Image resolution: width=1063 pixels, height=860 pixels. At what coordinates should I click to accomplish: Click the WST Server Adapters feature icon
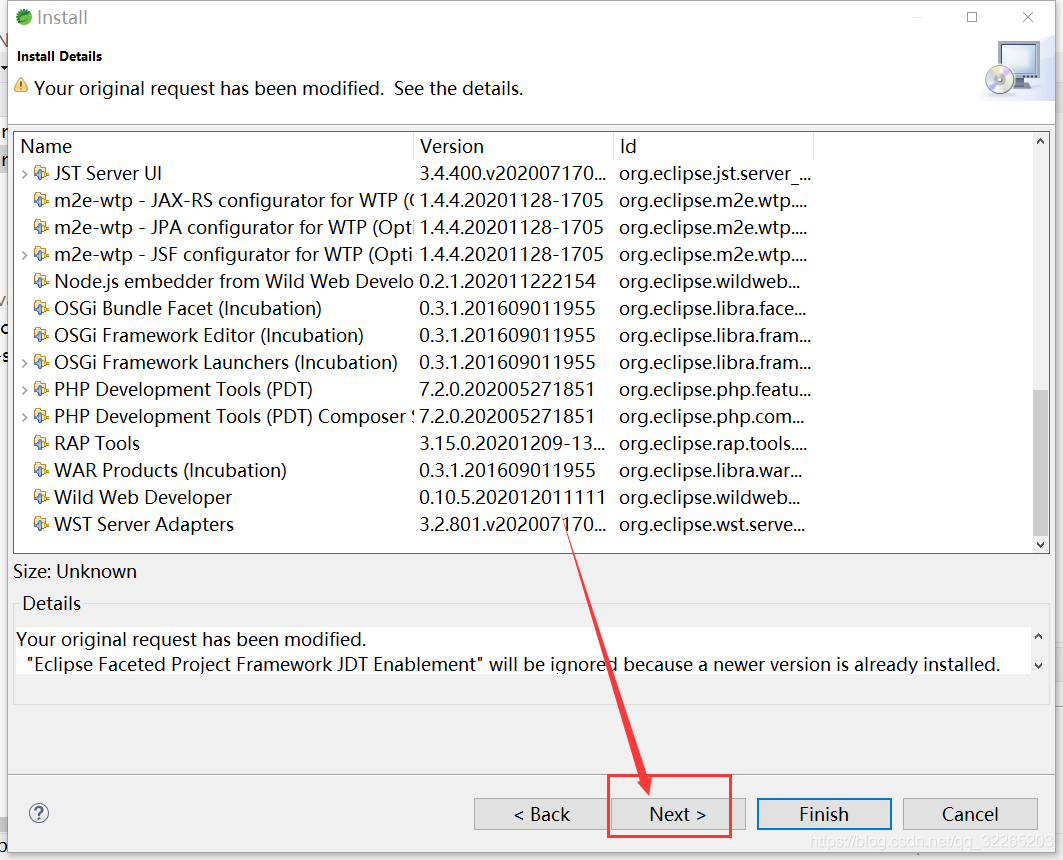(x=41, y=525)
